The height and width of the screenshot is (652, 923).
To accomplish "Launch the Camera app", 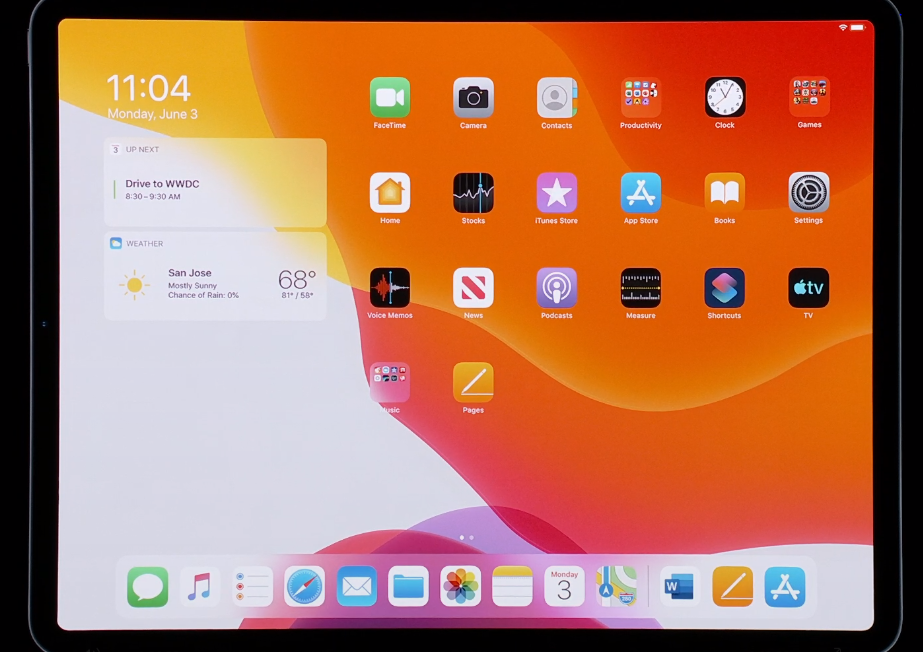I will point(473,97).
